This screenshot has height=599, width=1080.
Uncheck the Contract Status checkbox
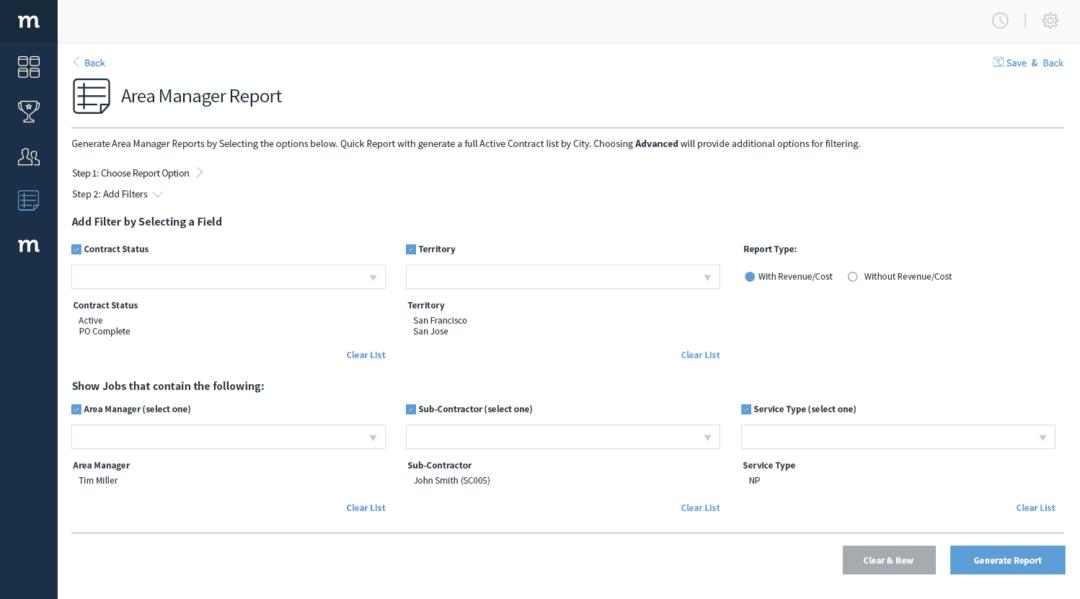click(x=76, y=248)
